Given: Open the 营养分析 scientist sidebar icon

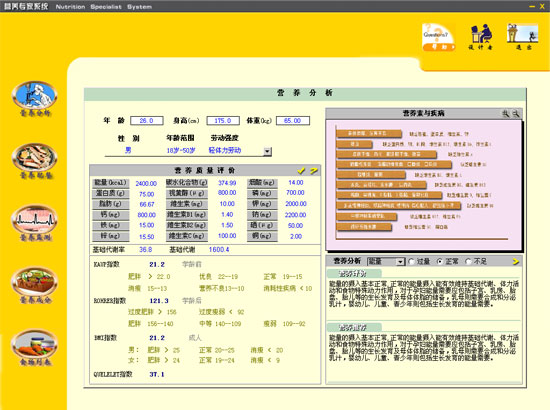Looking at the screenshot, I should [x=34, y=95].
